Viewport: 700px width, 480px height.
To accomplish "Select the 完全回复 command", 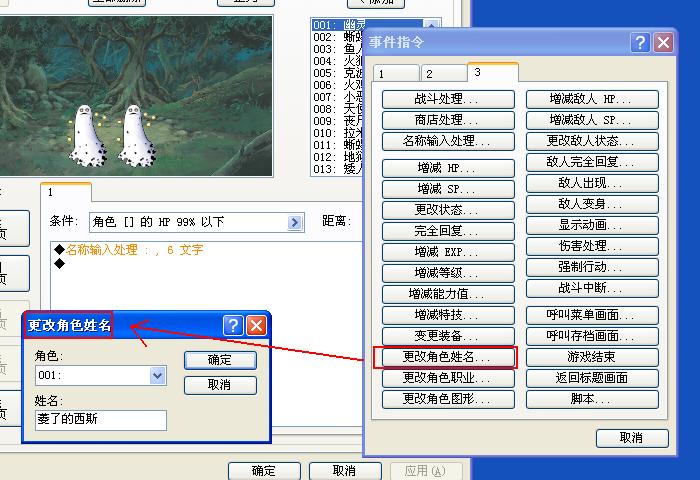I will click(x=448, y=231).
